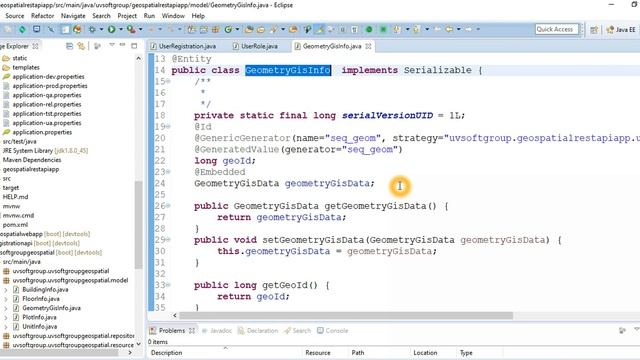Viewport: 640px width, 360px height.
Task: Click the green square toolbar icon
Action: (383, 29)
